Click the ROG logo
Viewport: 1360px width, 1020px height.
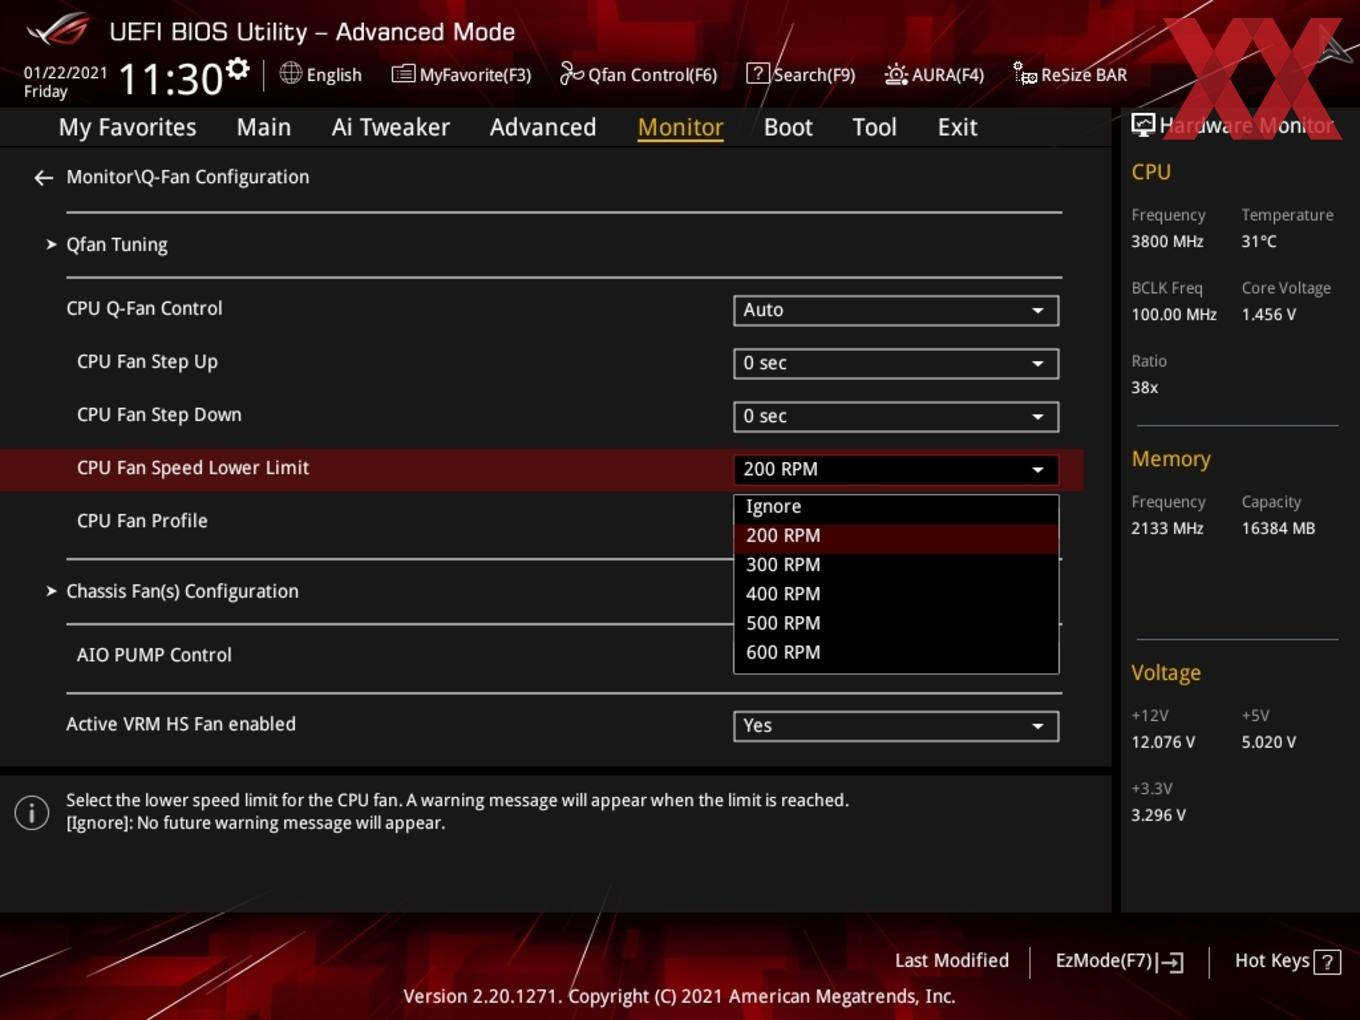58,30
